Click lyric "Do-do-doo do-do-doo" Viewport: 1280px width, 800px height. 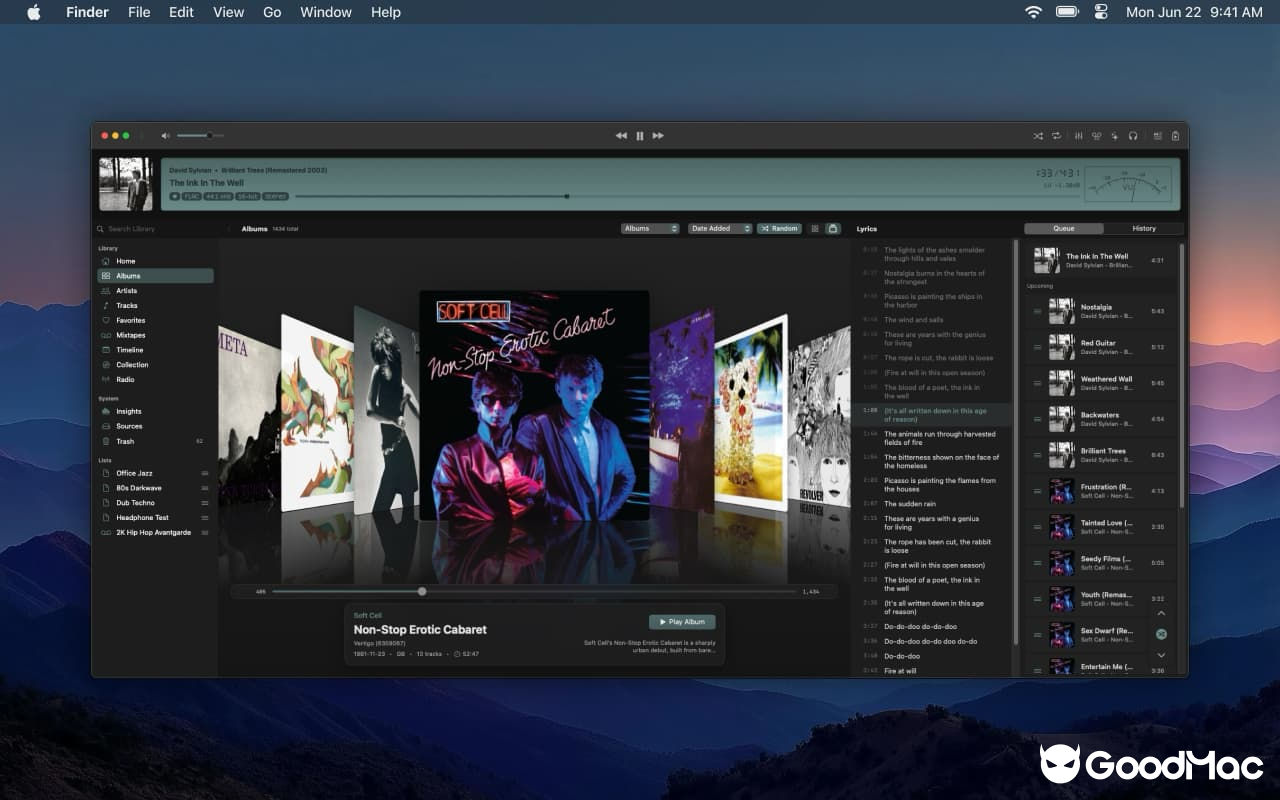(920, 627)
